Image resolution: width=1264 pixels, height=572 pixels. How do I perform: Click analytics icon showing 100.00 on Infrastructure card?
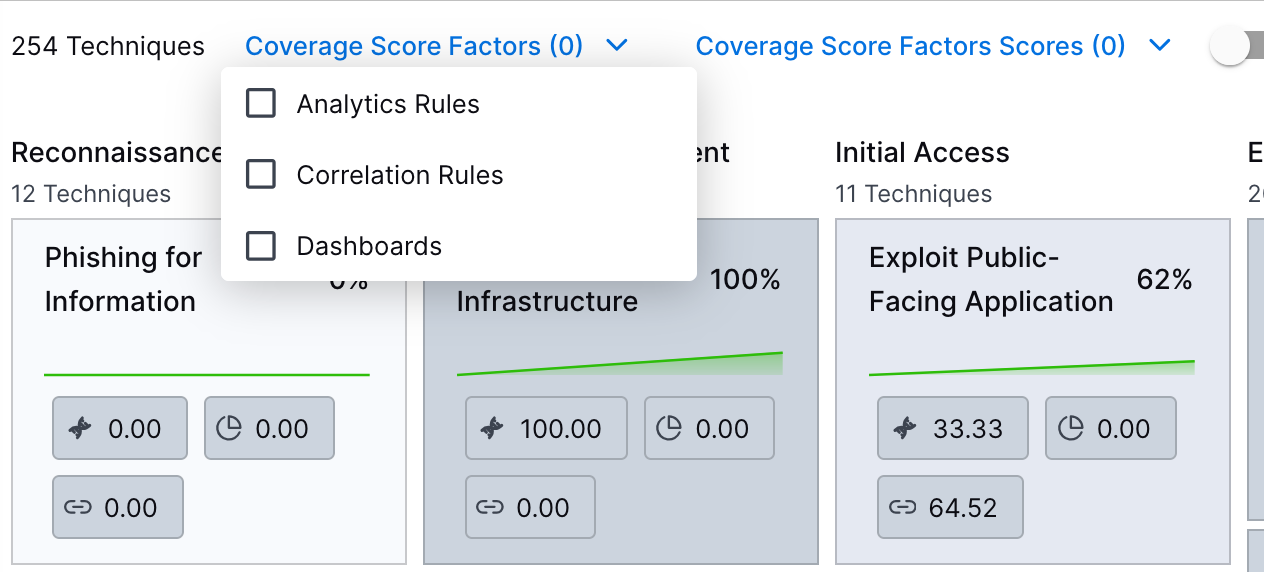[492, 429]
